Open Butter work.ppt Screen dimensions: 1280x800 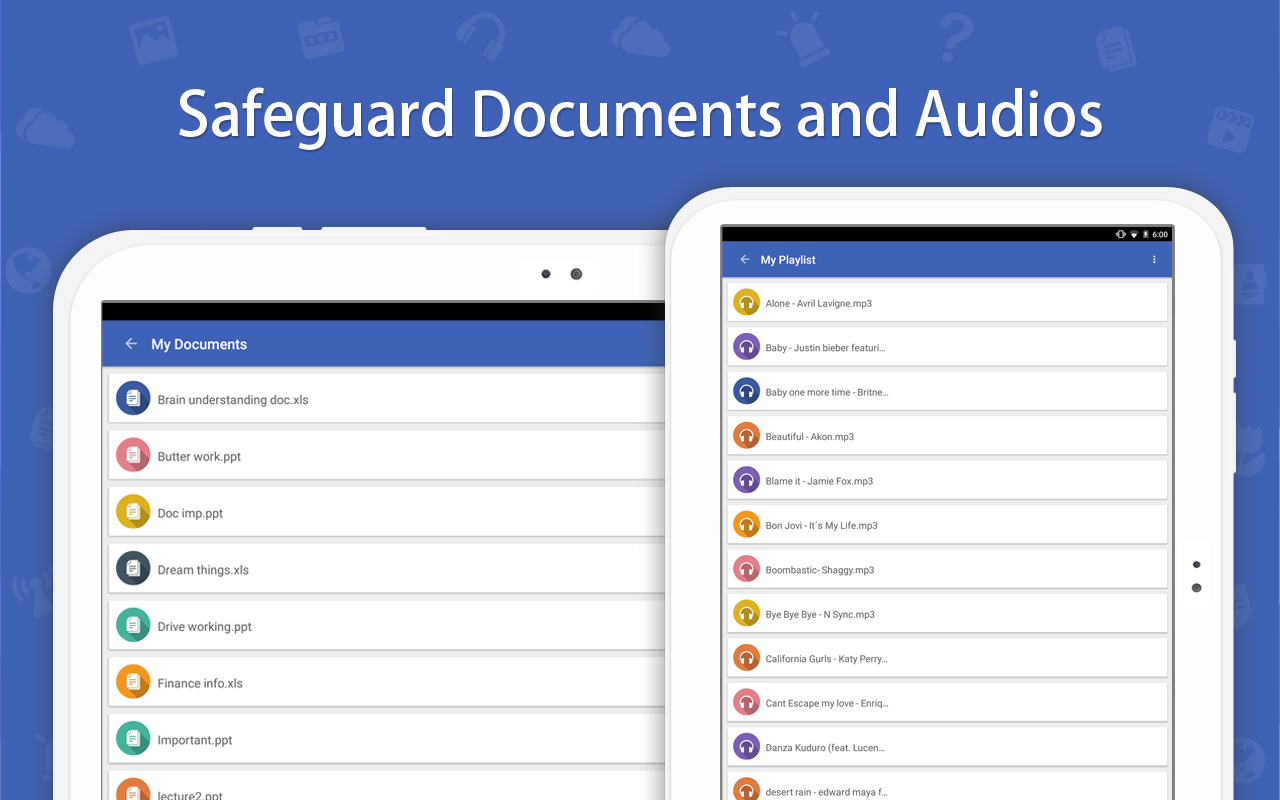tap(387, 456)
